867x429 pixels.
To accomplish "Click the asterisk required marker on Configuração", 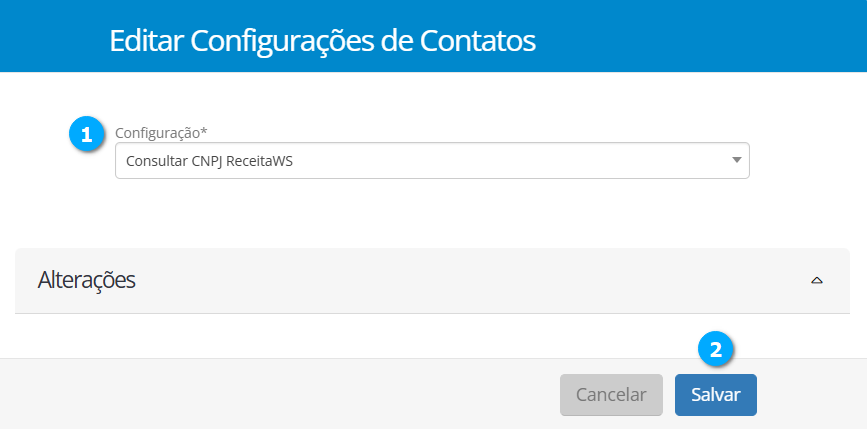I will pyautogui.click(x=204, y=131).
